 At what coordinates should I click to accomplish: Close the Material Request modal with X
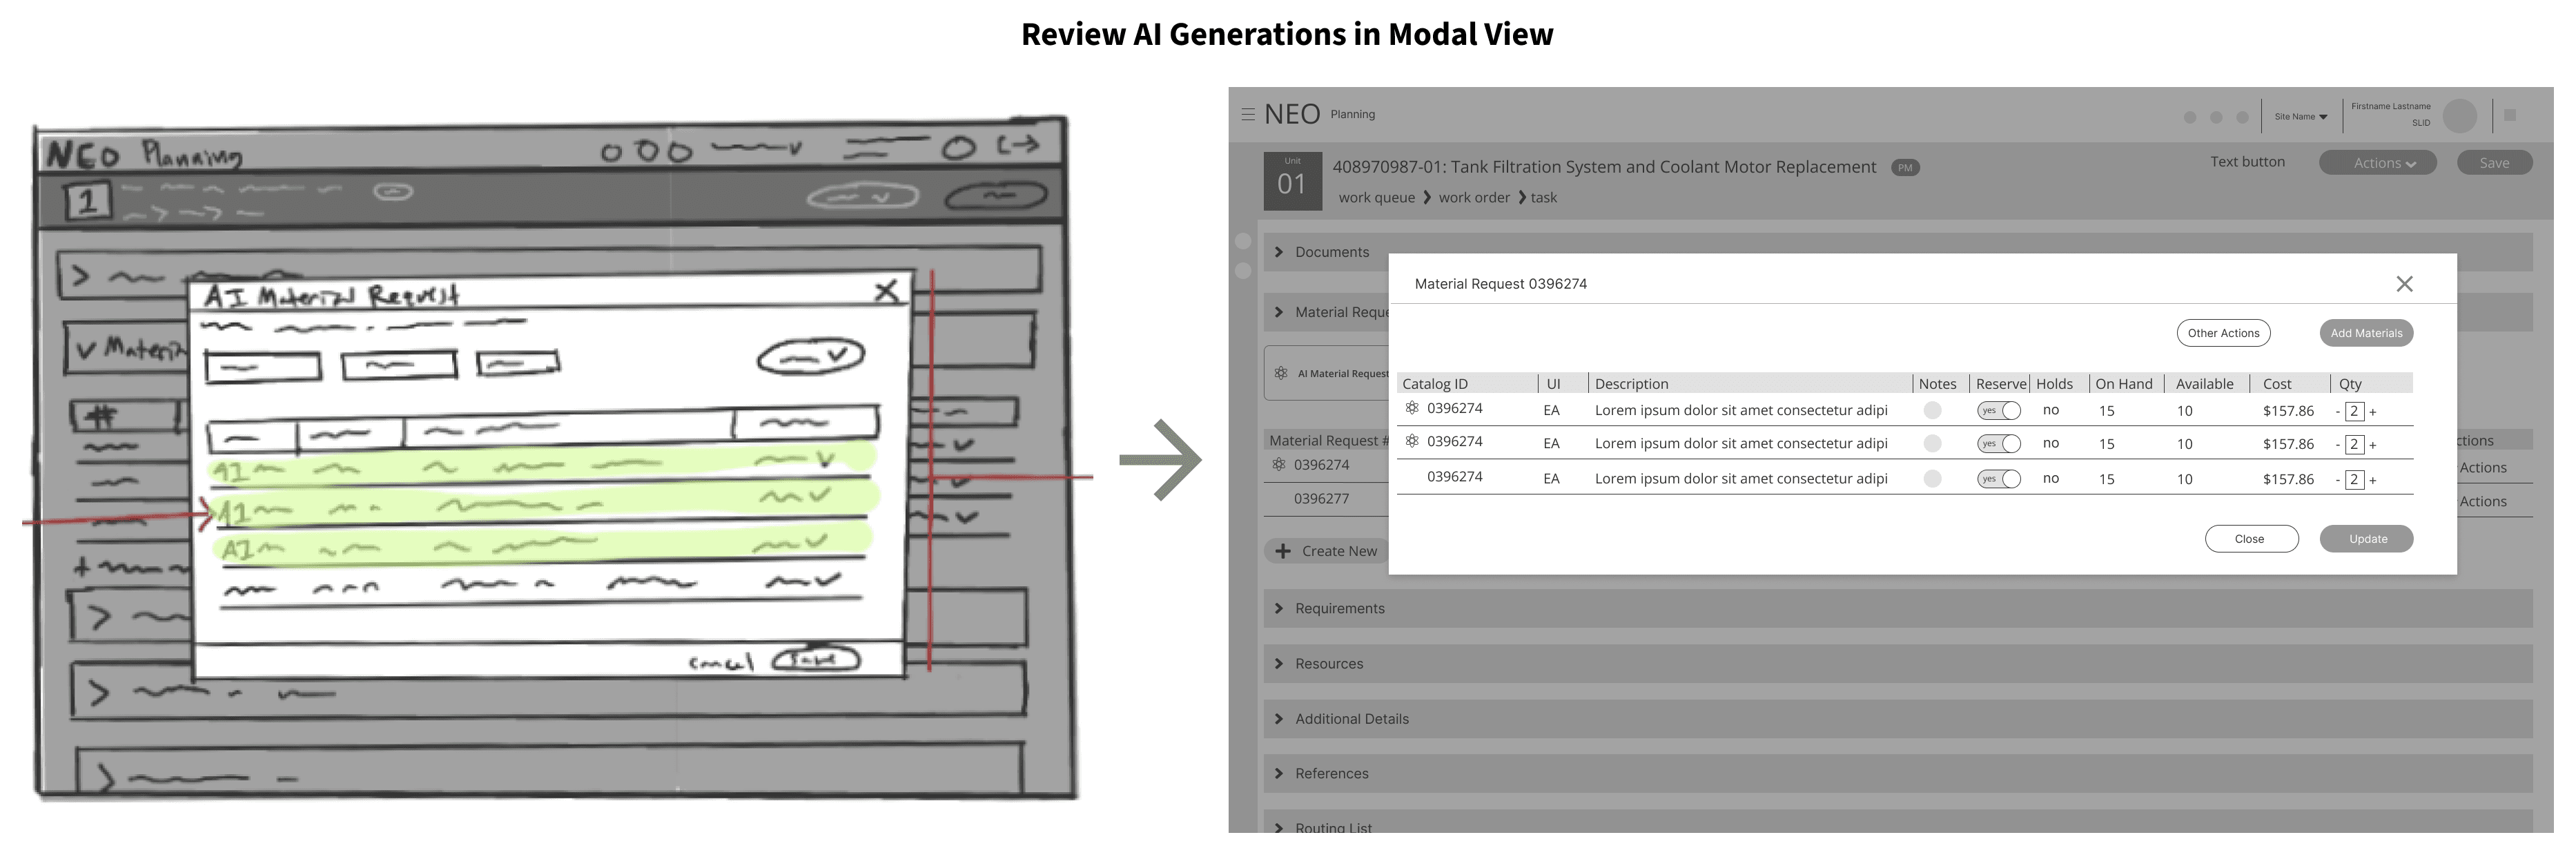point(2404,284)
